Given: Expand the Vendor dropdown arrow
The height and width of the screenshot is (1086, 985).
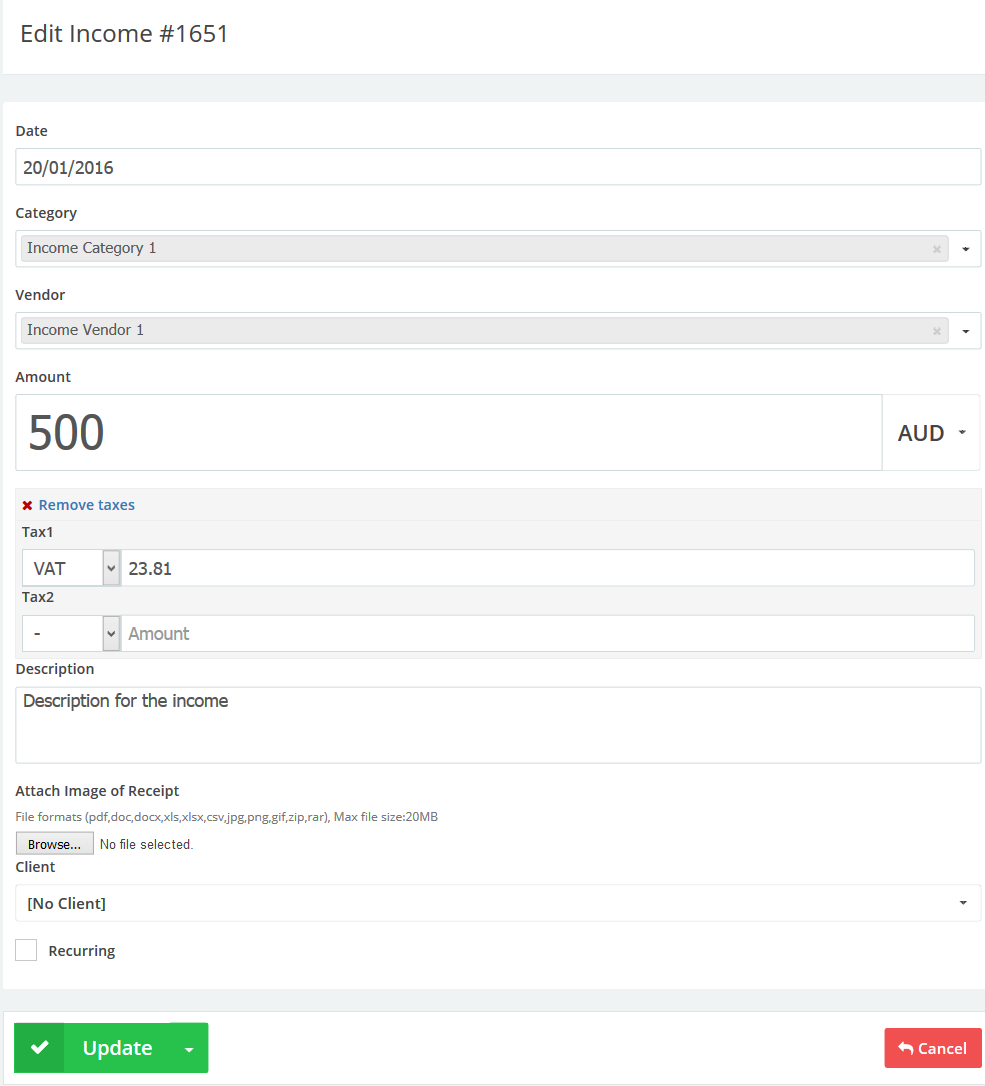Looking at the screenshot, I should [965, 331].
